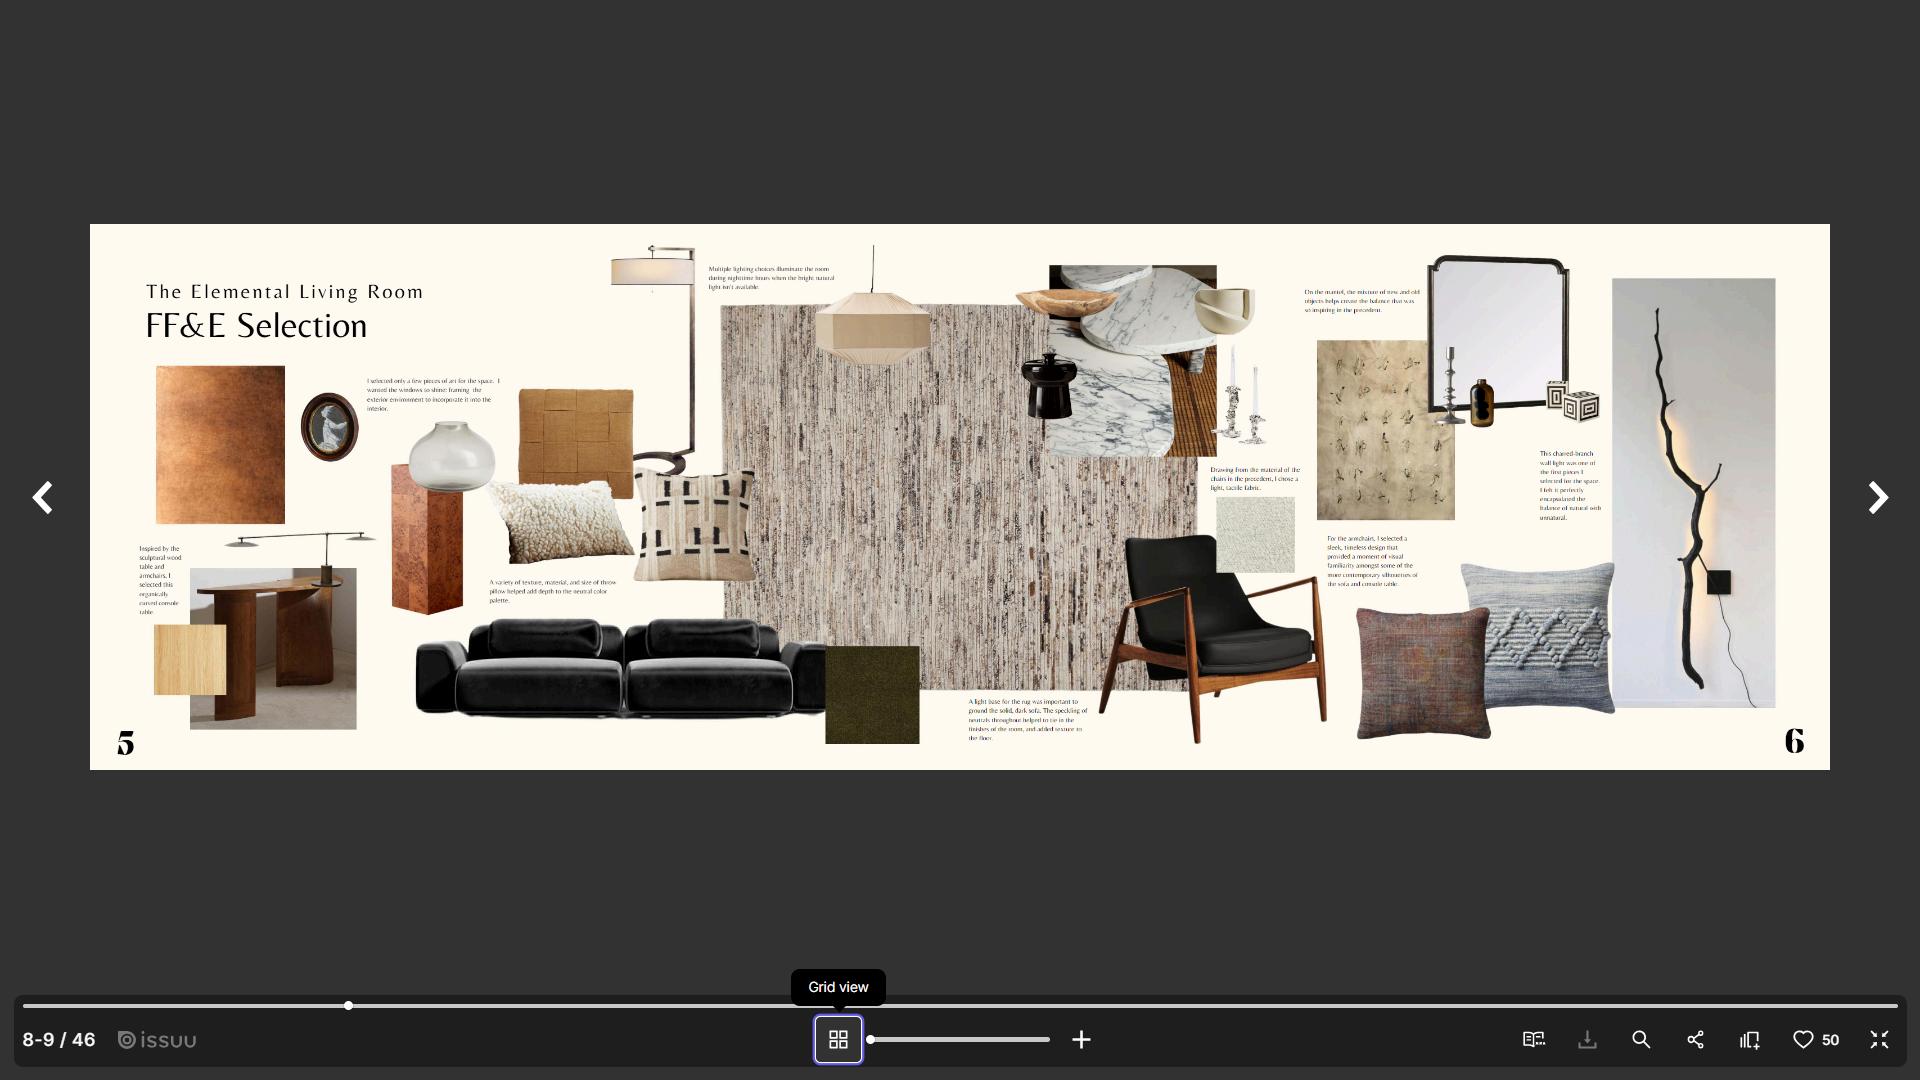Open the more publications book icon
Image resolution: width=1920 pixels, height=1080 pixels.
(1533, 1040)
